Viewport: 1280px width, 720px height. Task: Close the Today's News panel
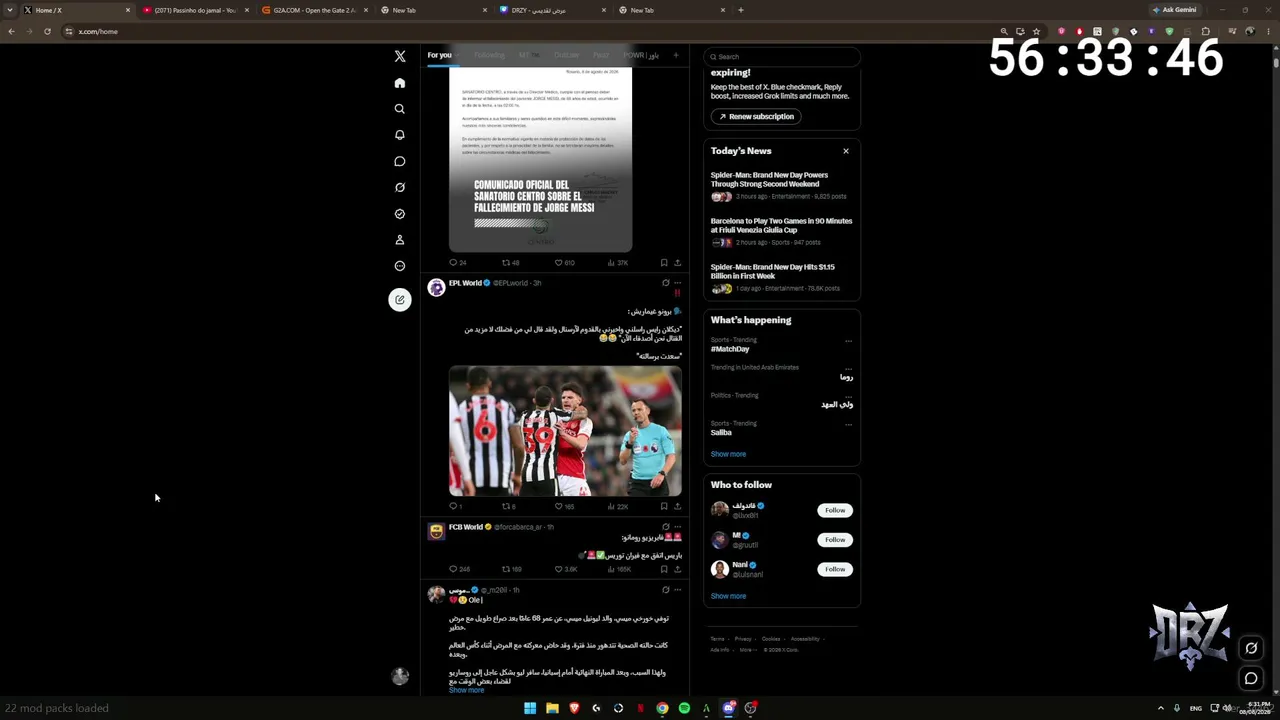pyautogui.click(x=846, y=151)
